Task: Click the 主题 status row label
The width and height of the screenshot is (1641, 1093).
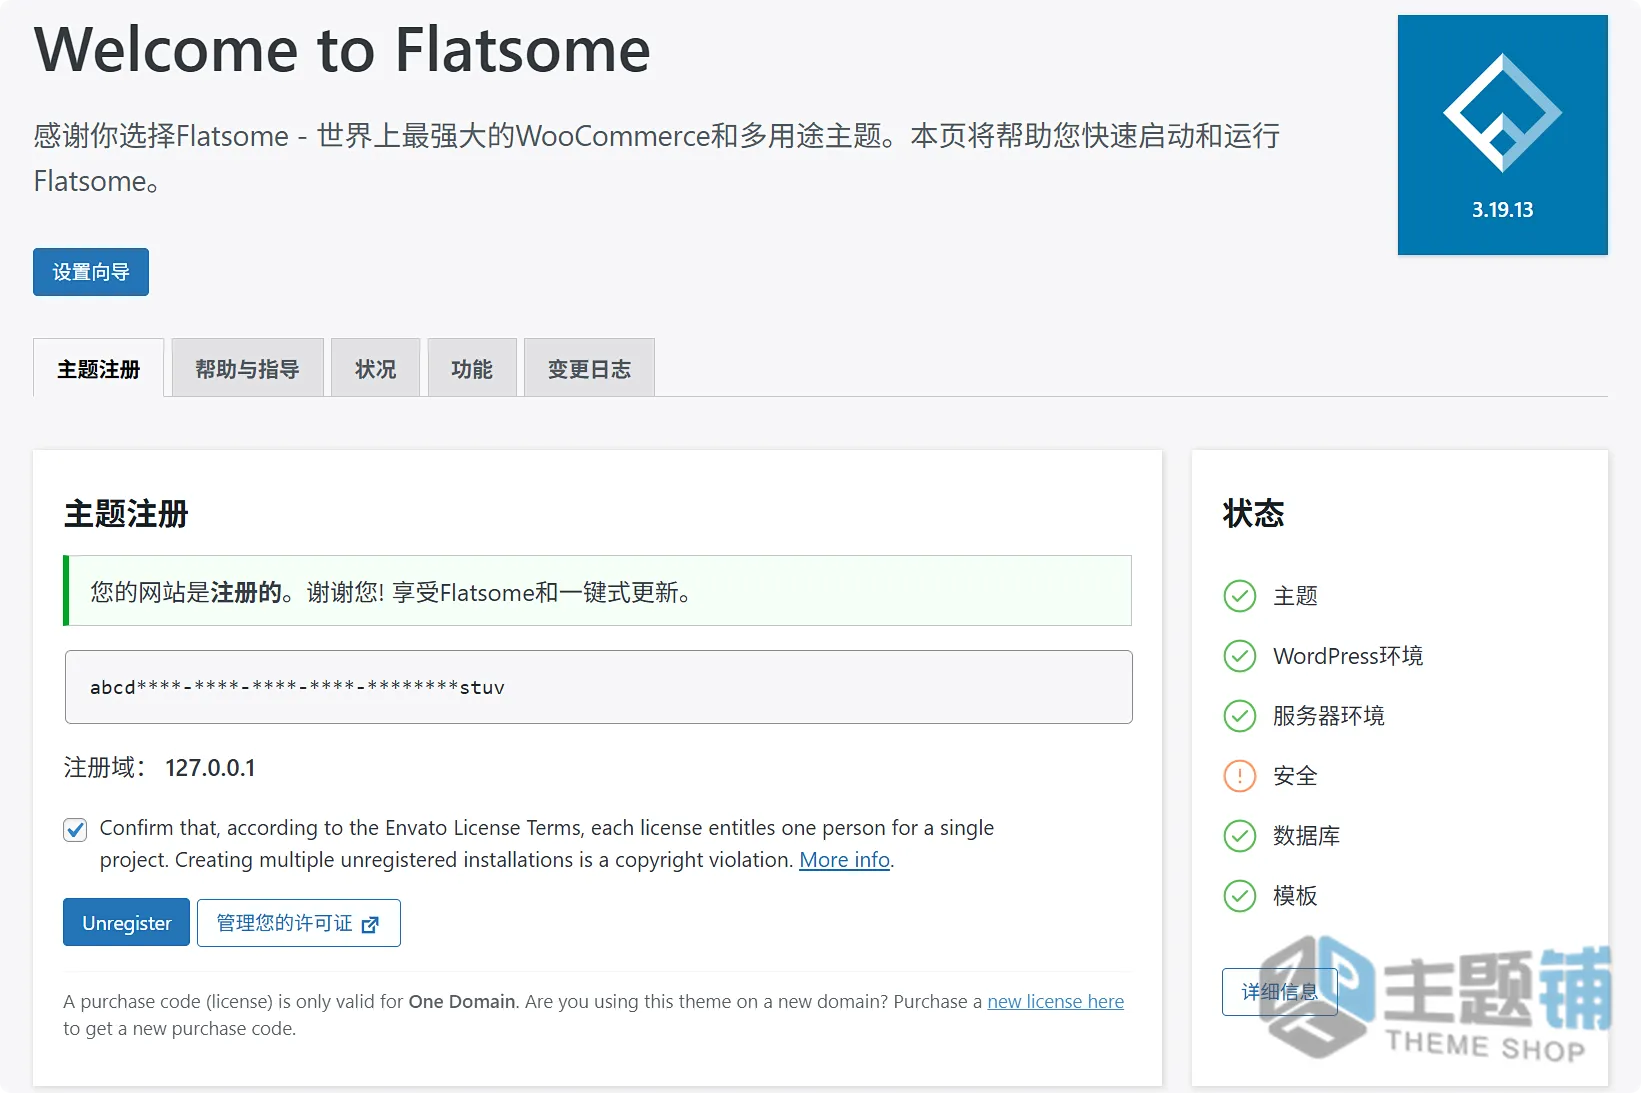Action: click(x=1295, y=596)
